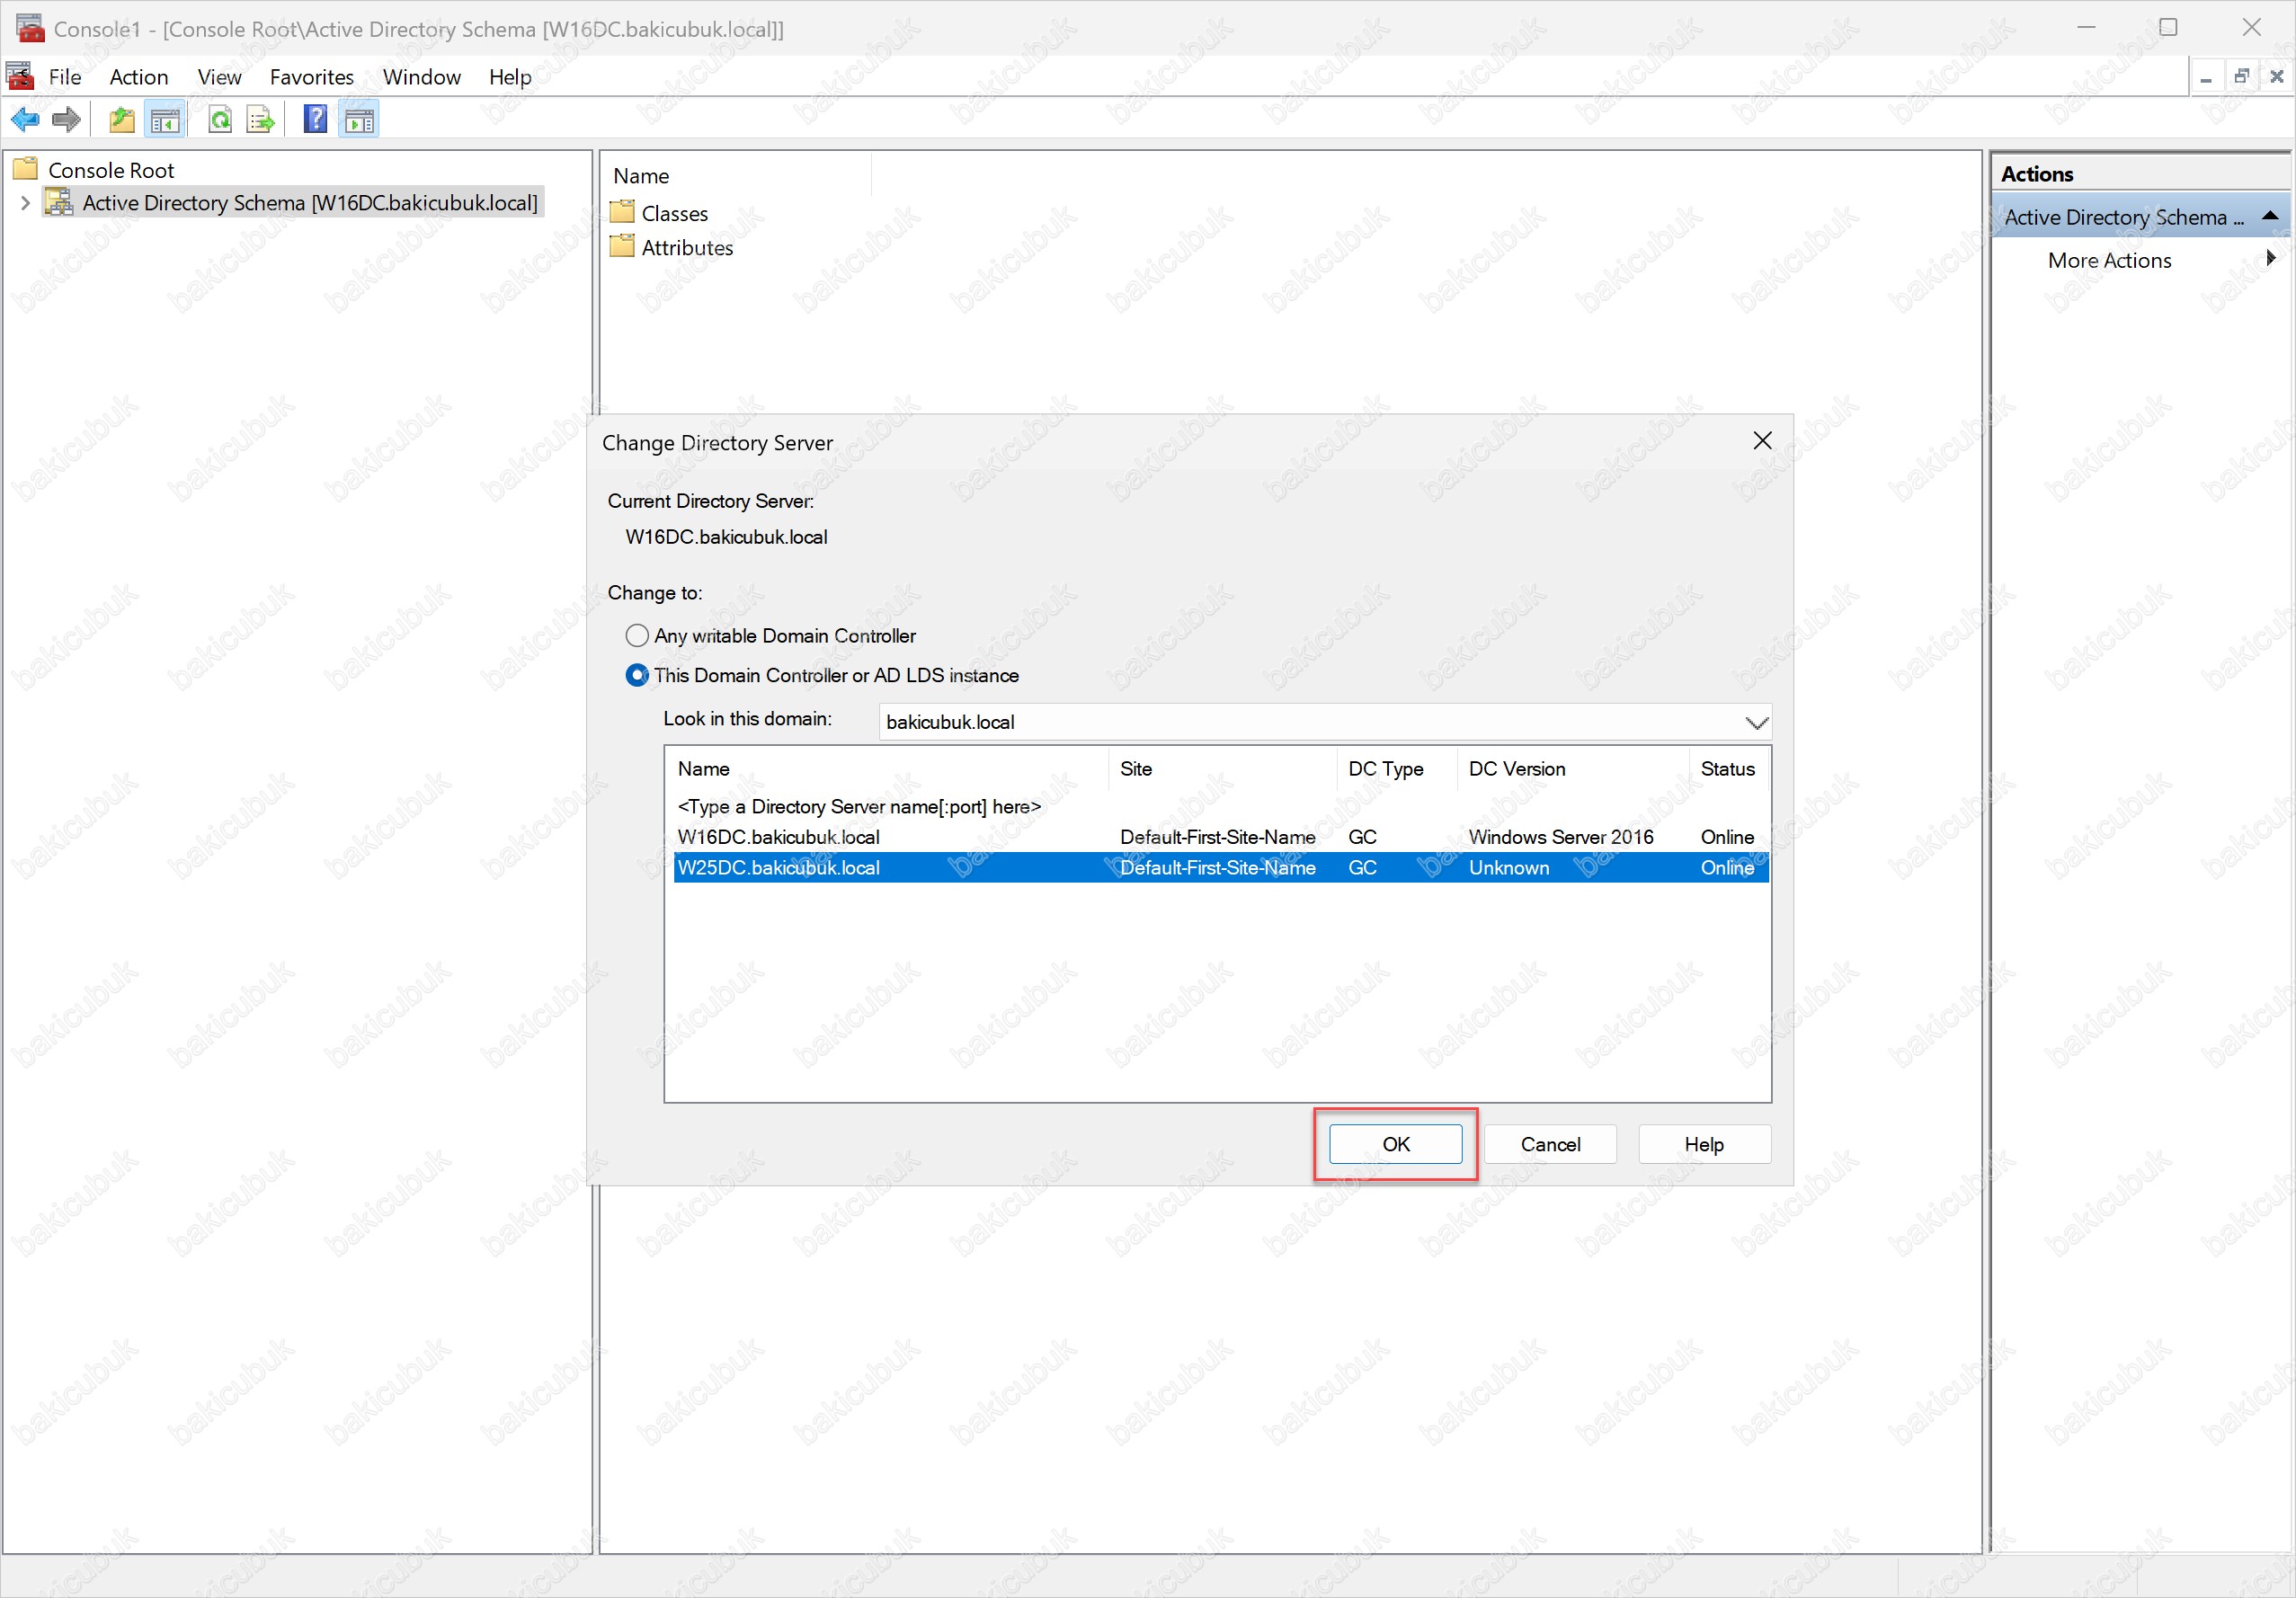This screenshot has height=1598, width=2296.
Task: Select Any writable Domain Controller option
Action: click(x=770, y=636)
